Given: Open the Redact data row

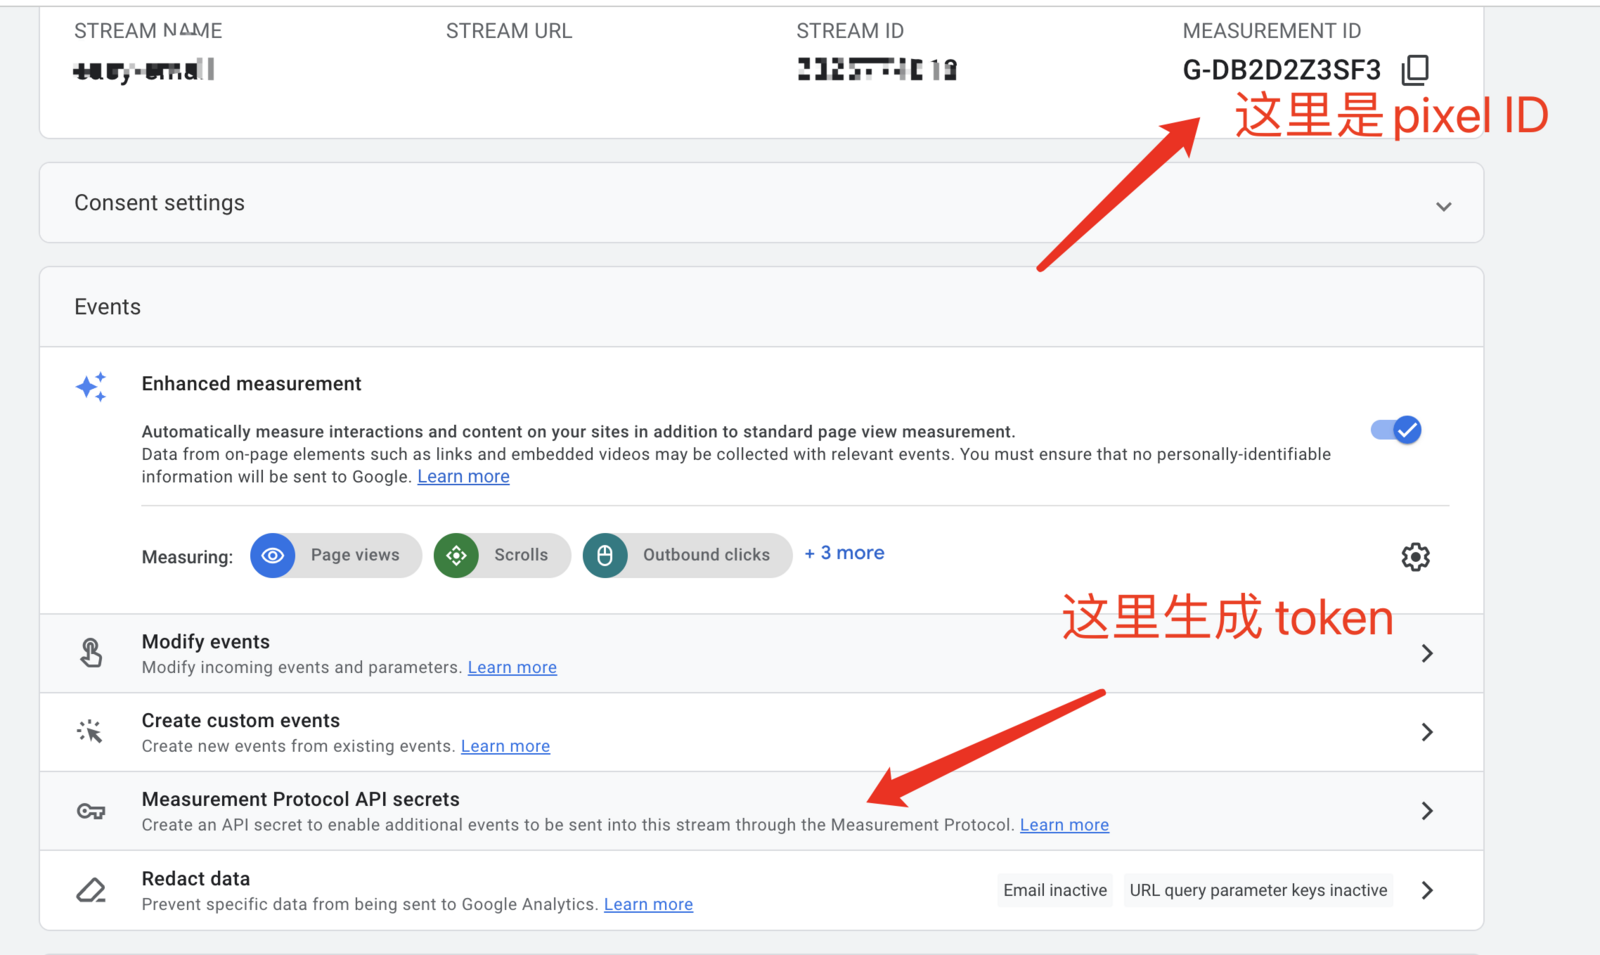Looking at the screenshot, I should (x=1427, y=890).
